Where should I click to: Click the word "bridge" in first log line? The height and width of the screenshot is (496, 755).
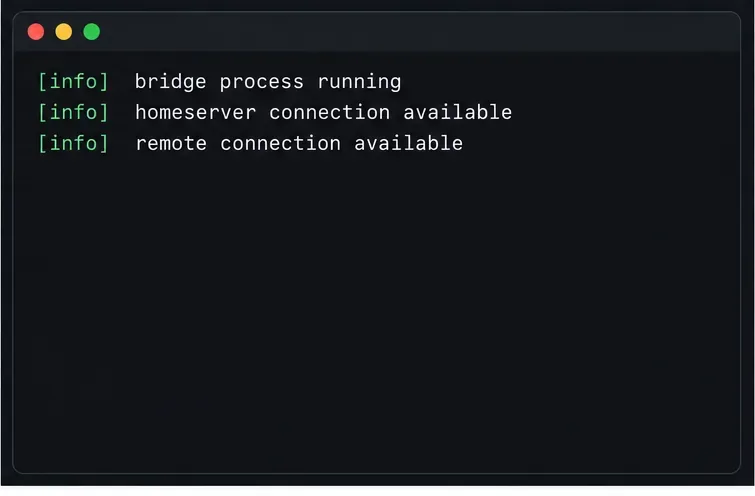[171, 82]
